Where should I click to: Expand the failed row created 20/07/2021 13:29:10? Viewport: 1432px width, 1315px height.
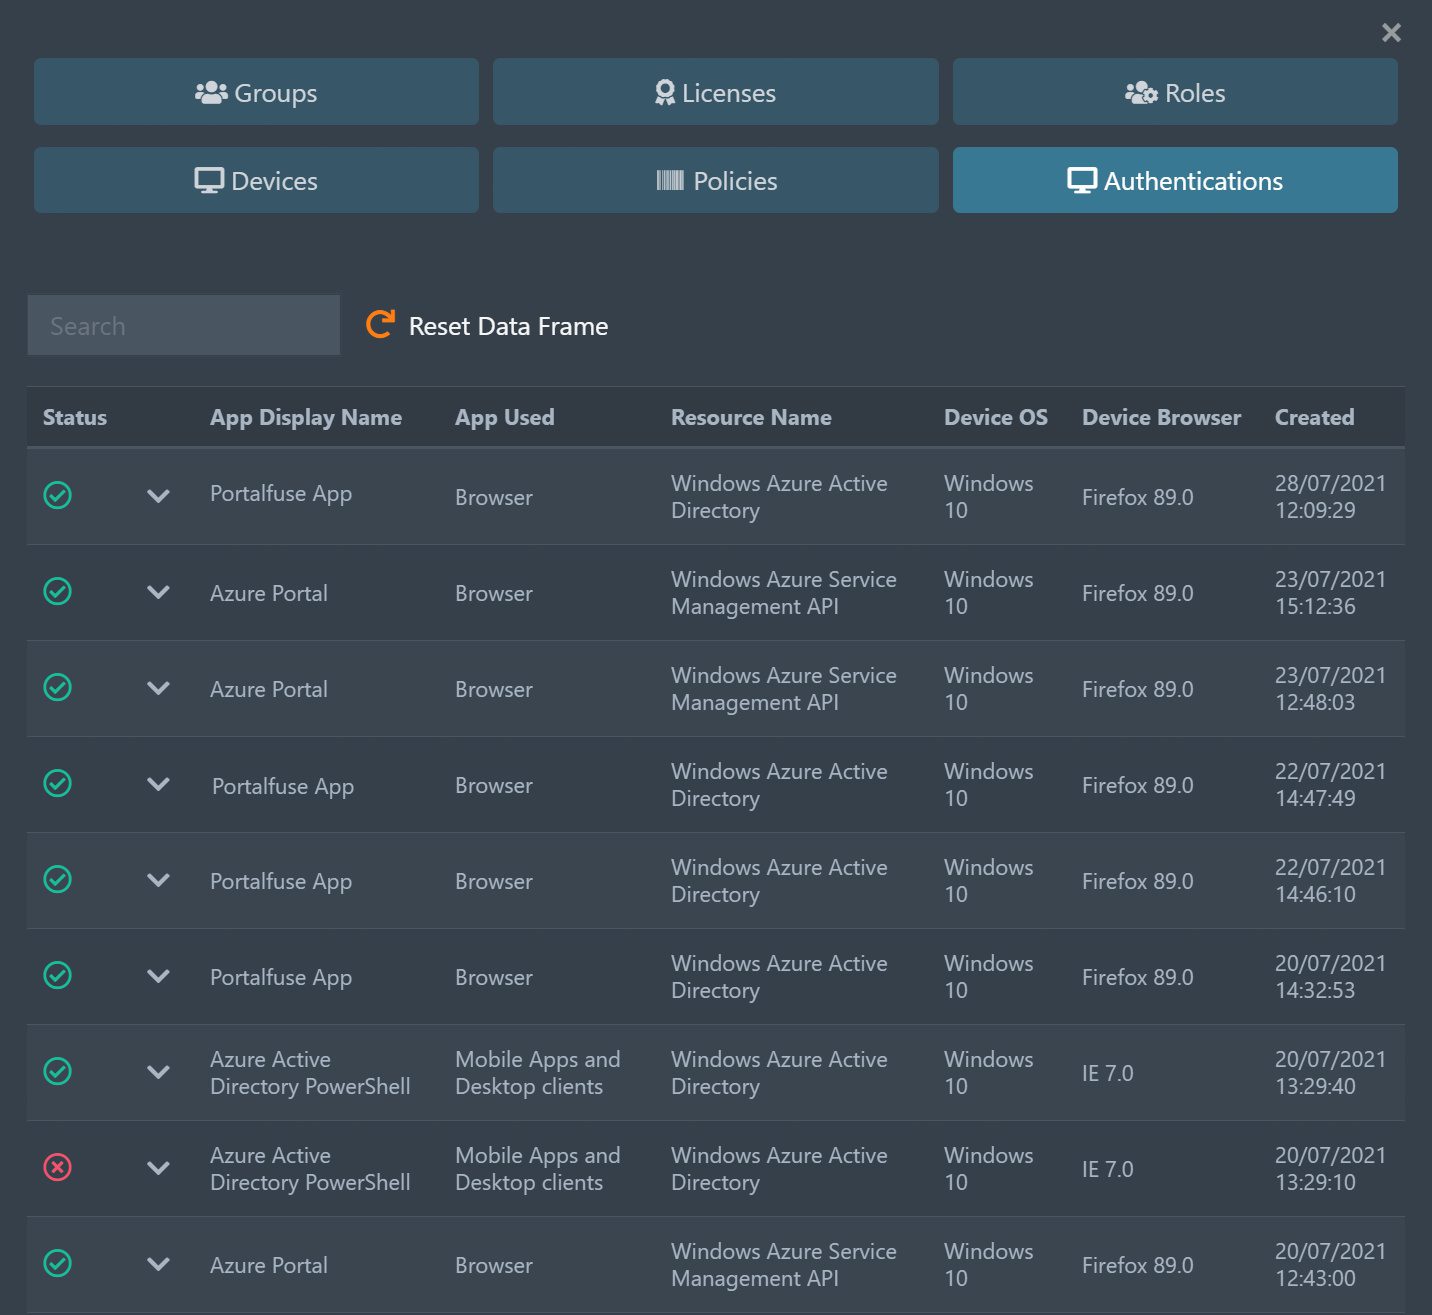pos(158,1168)
